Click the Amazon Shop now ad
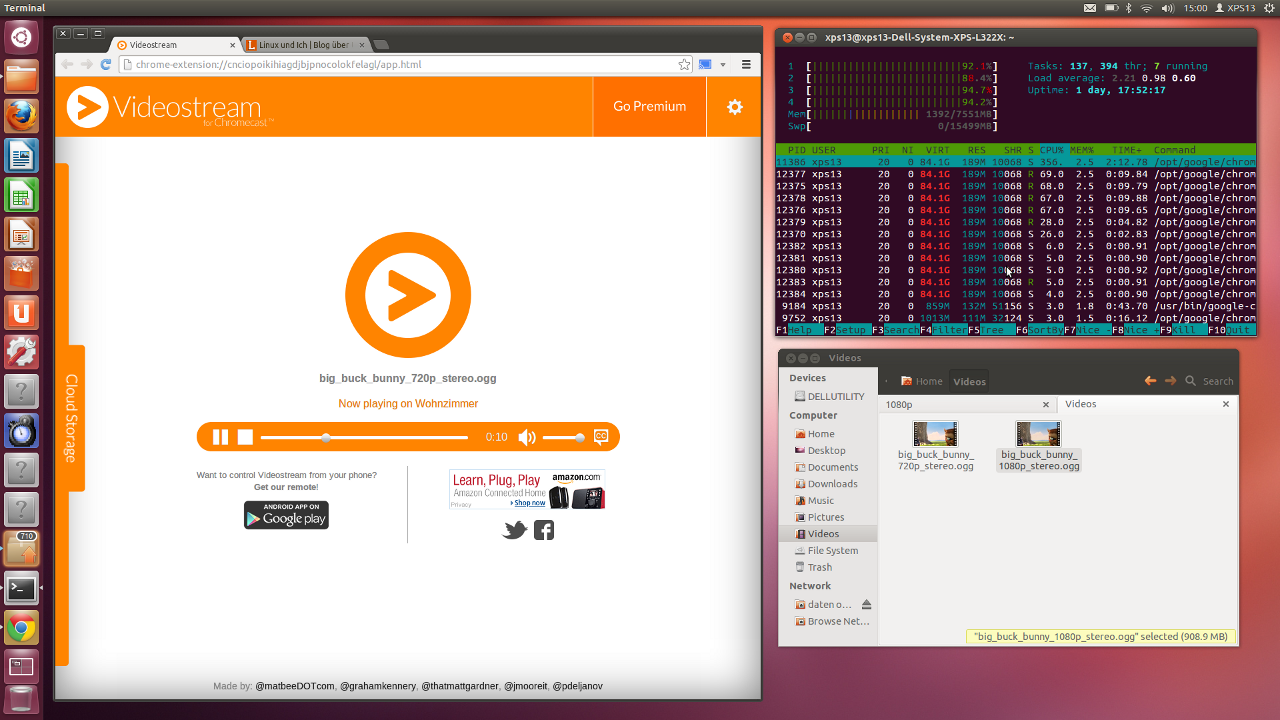The height and width of the screenshot is (720, 1280). pyautogui.click(x=527, y=489)
